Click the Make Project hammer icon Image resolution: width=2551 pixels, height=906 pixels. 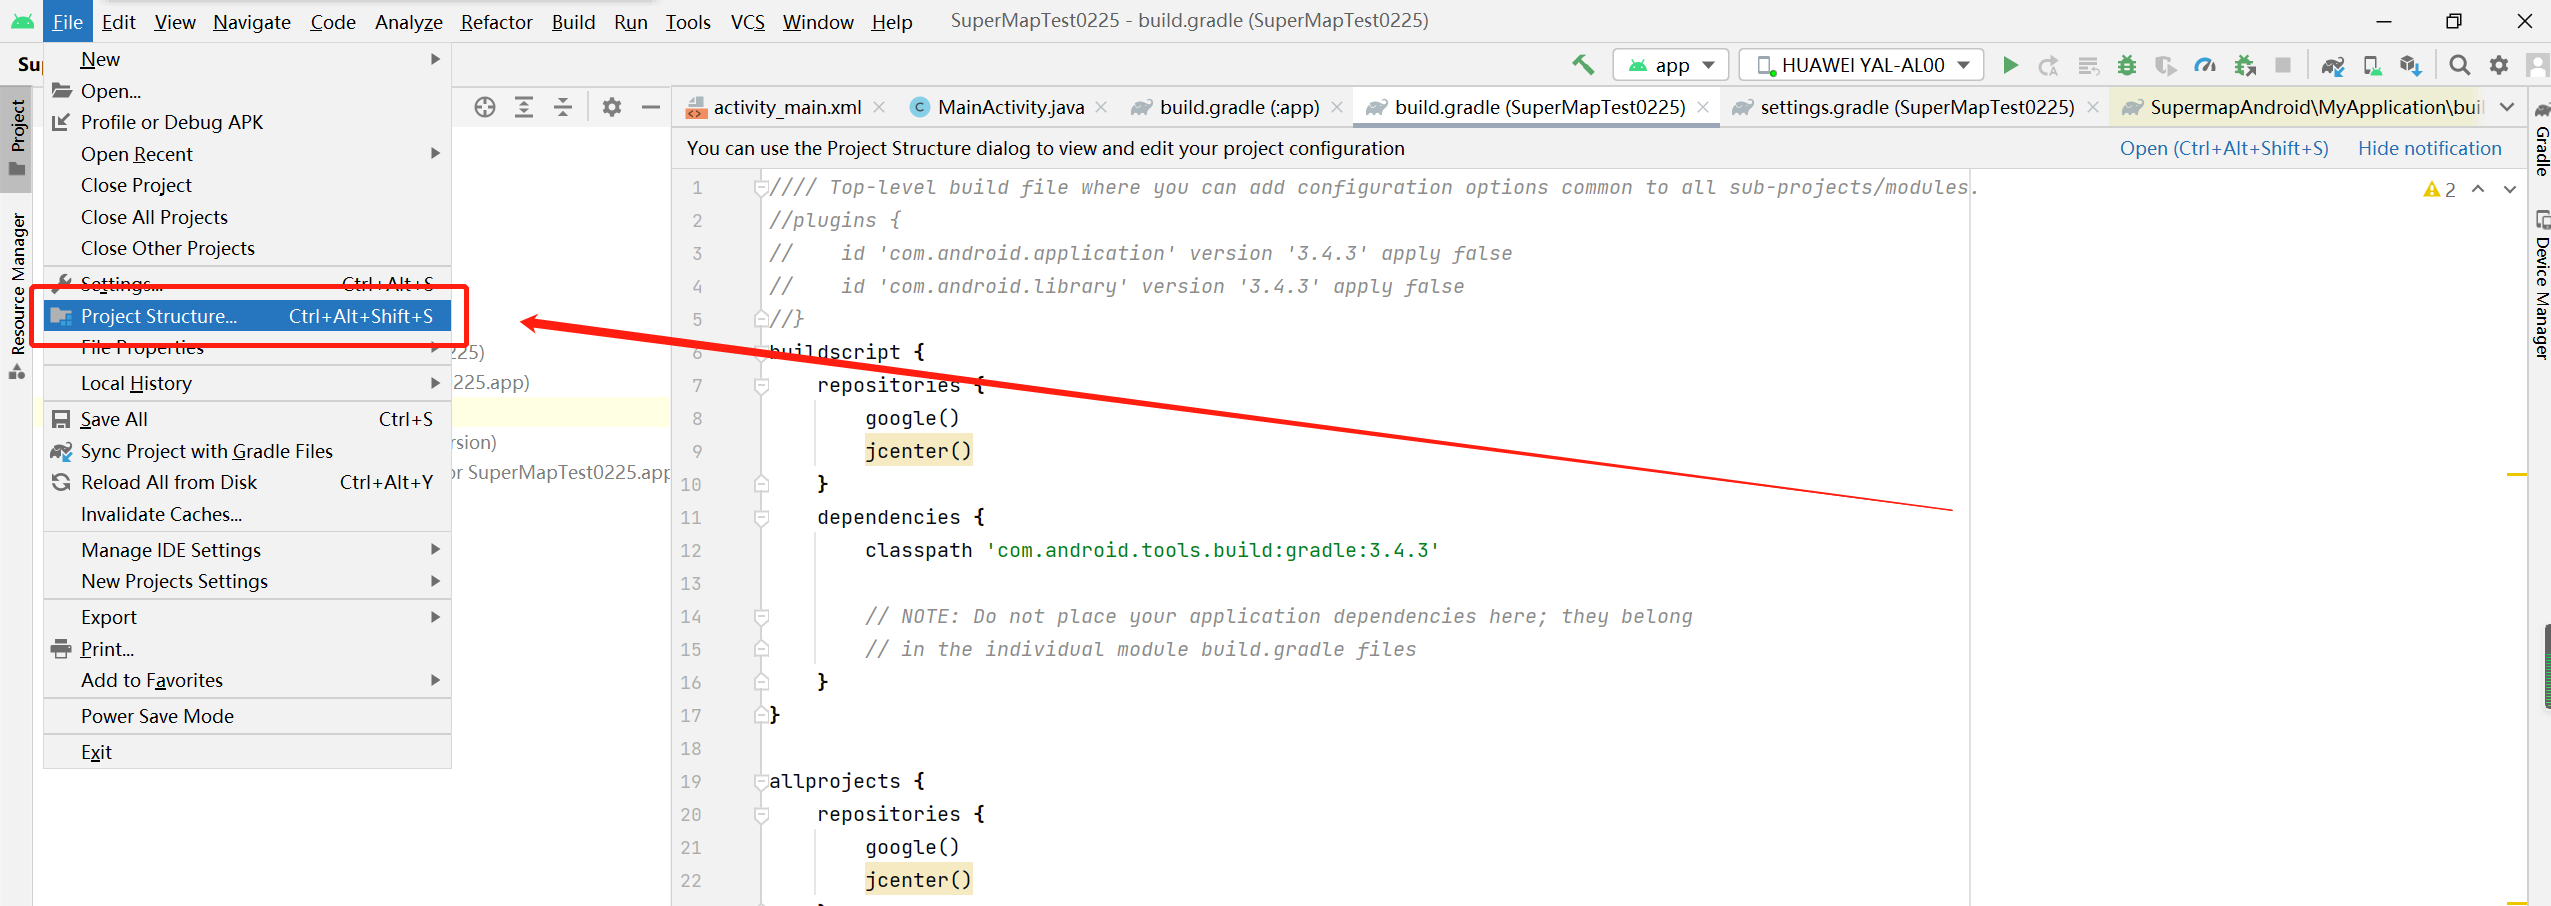click(1583, 65)
